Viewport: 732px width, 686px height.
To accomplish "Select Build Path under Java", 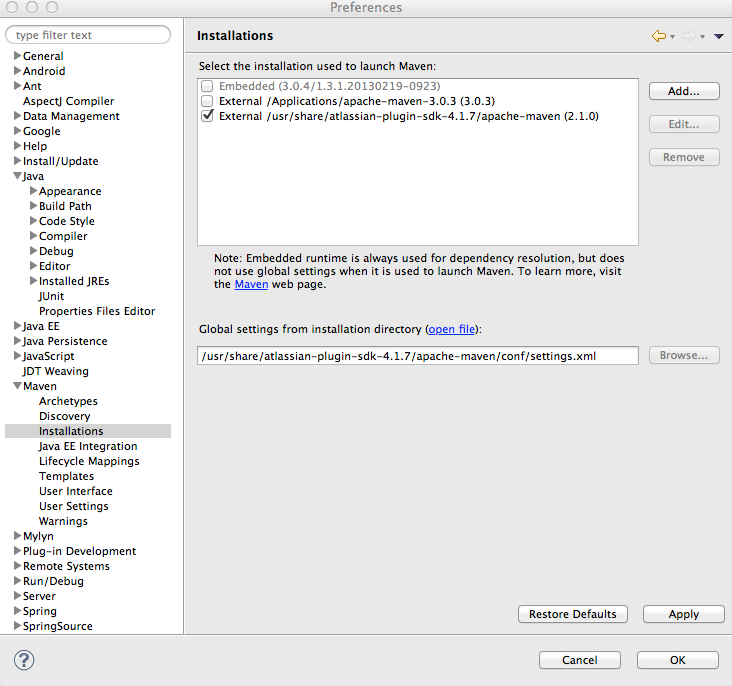I will (x=65, y=206).
